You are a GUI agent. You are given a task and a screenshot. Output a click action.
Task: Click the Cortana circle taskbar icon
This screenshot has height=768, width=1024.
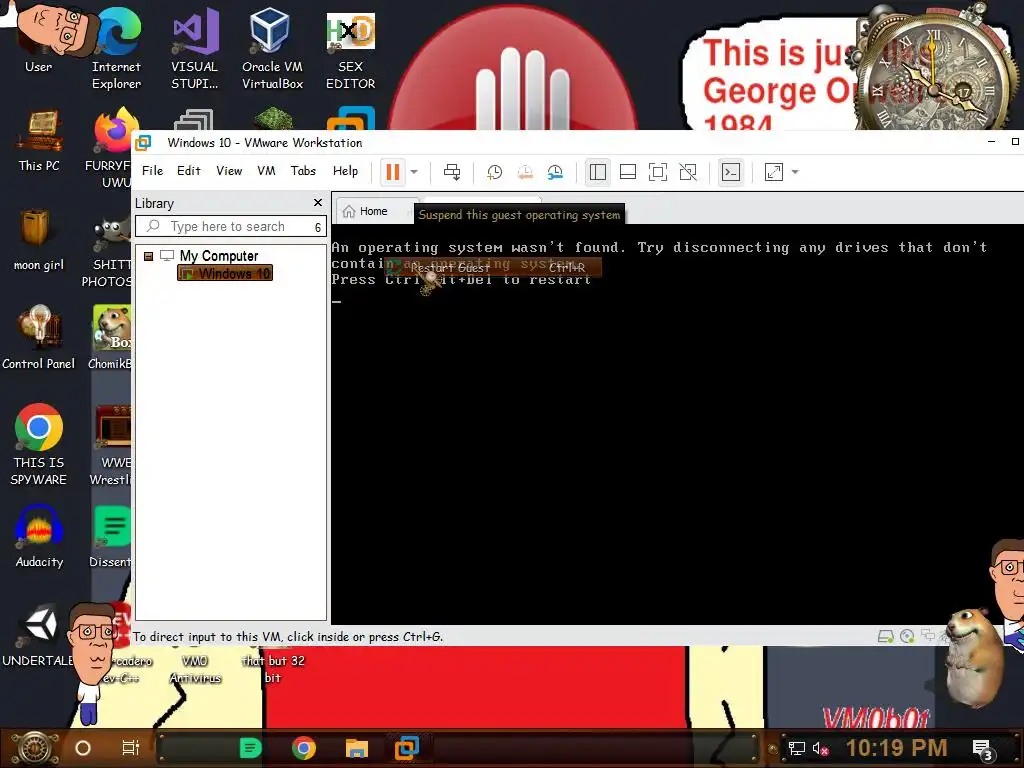[x=83, y=748]
